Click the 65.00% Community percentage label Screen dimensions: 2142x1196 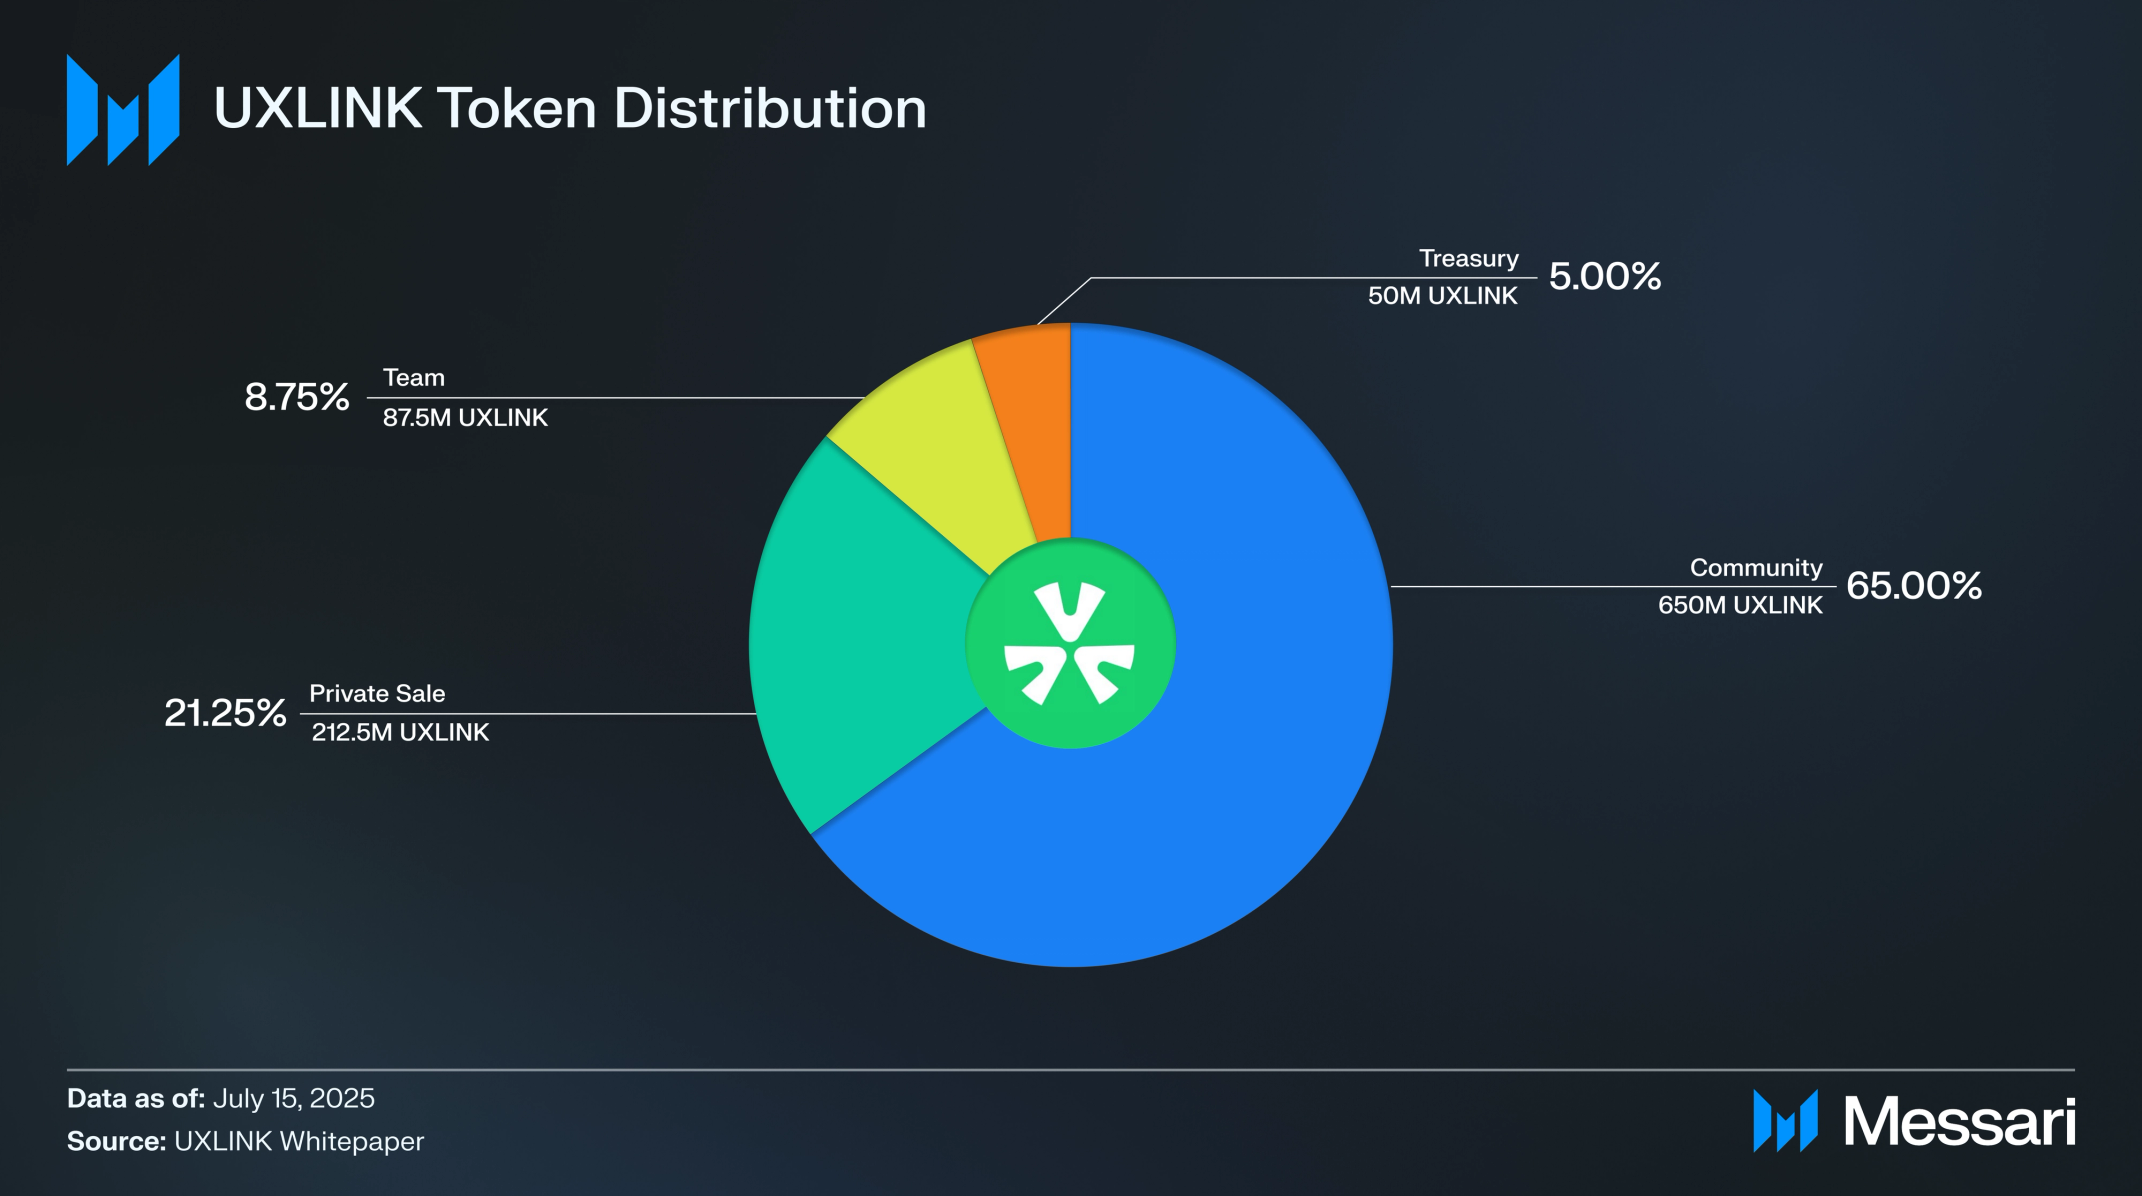coord(1914,586)
